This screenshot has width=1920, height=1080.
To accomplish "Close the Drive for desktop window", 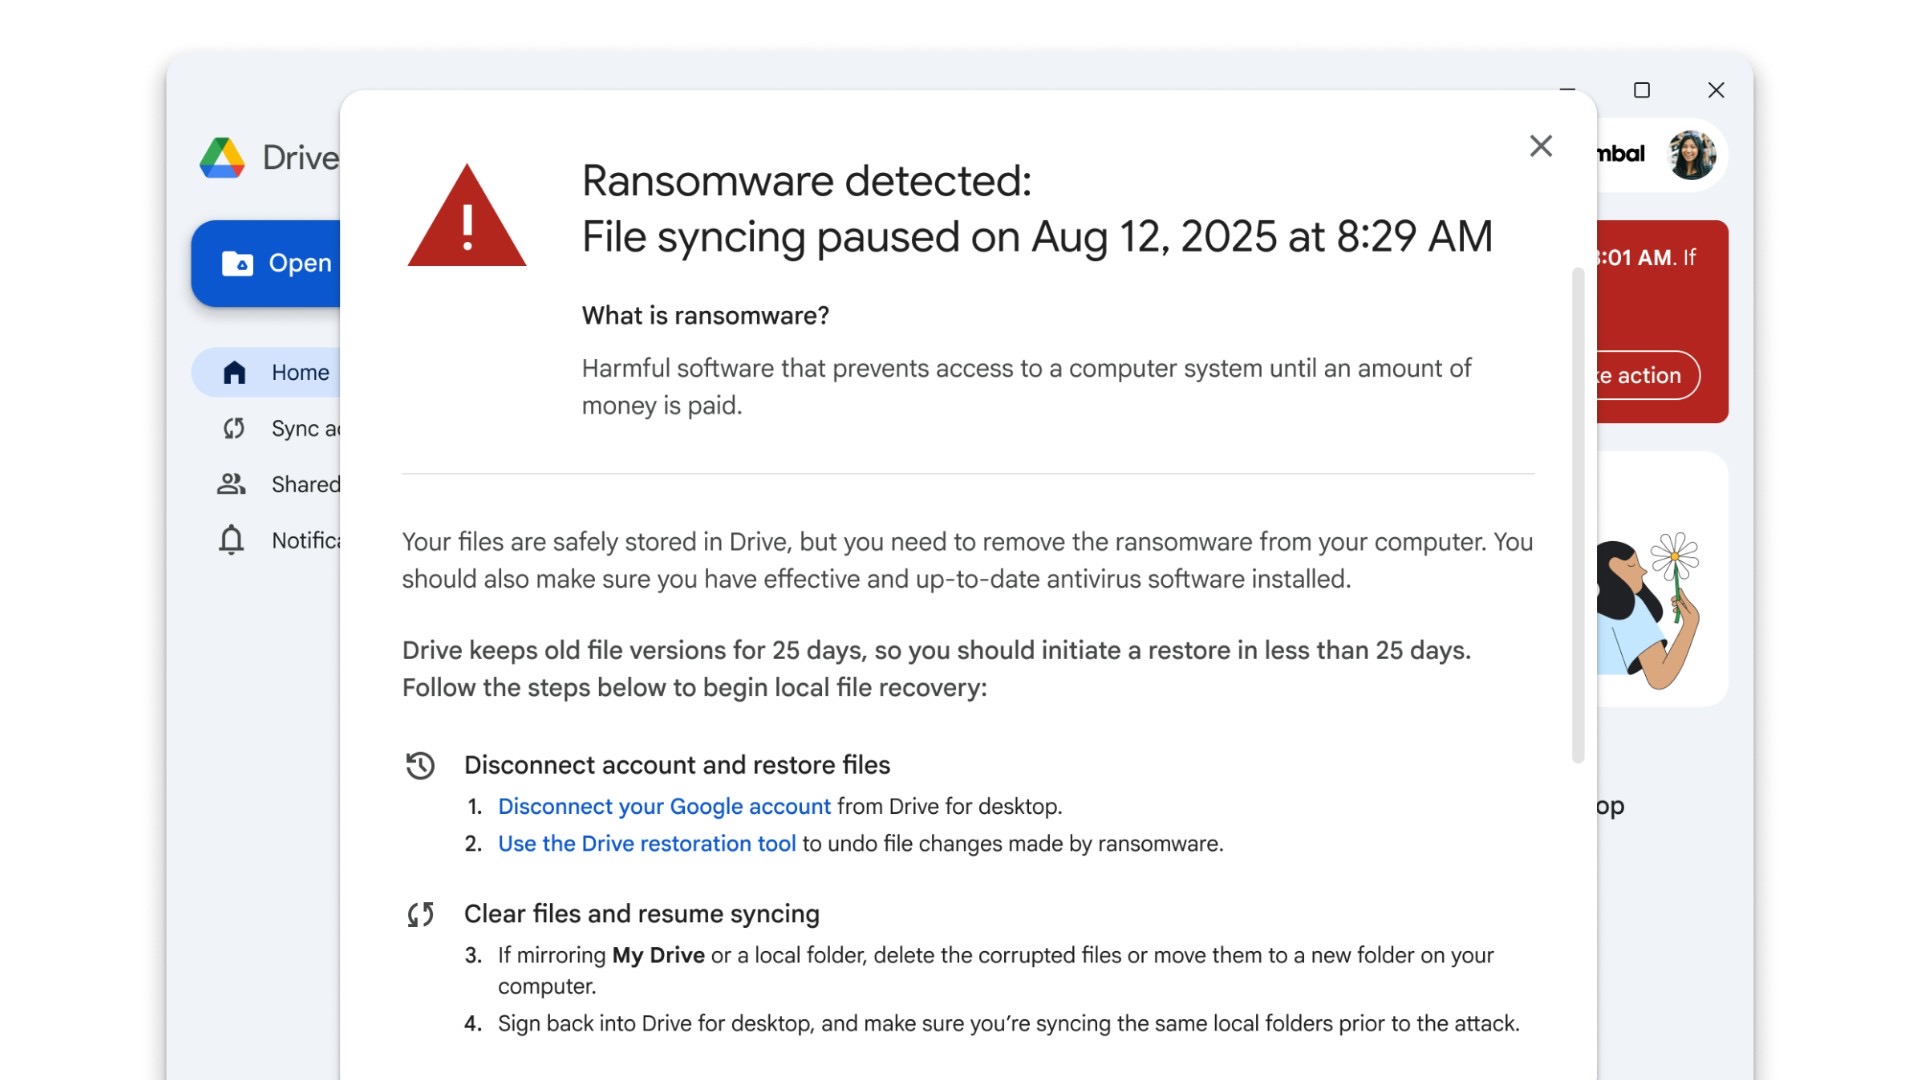I will [1716, 90].
